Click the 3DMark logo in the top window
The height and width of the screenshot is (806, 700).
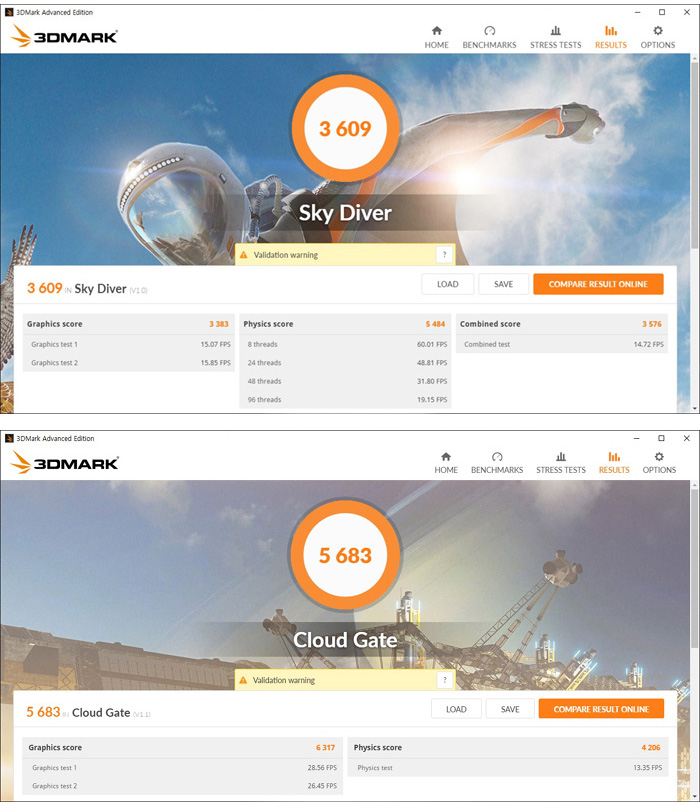pyautogui.click(x=64, y=36)
